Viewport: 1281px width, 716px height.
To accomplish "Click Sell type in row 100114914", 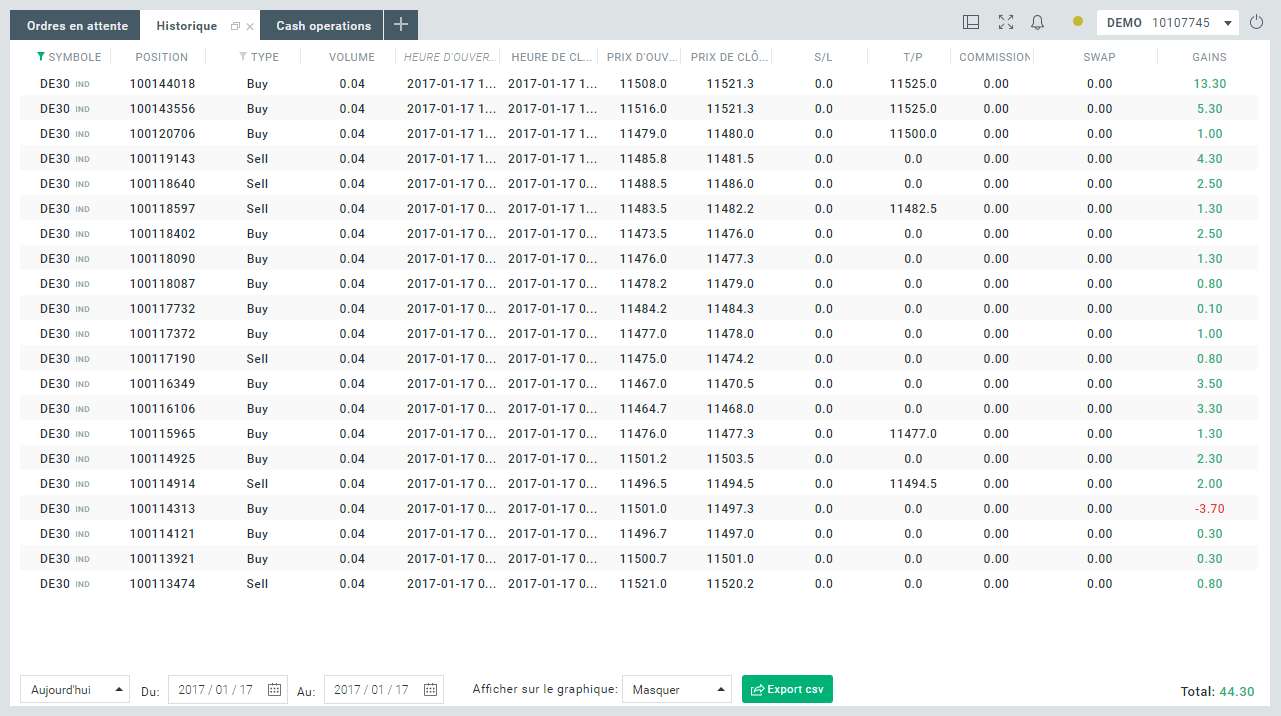I will coord(257,484).
